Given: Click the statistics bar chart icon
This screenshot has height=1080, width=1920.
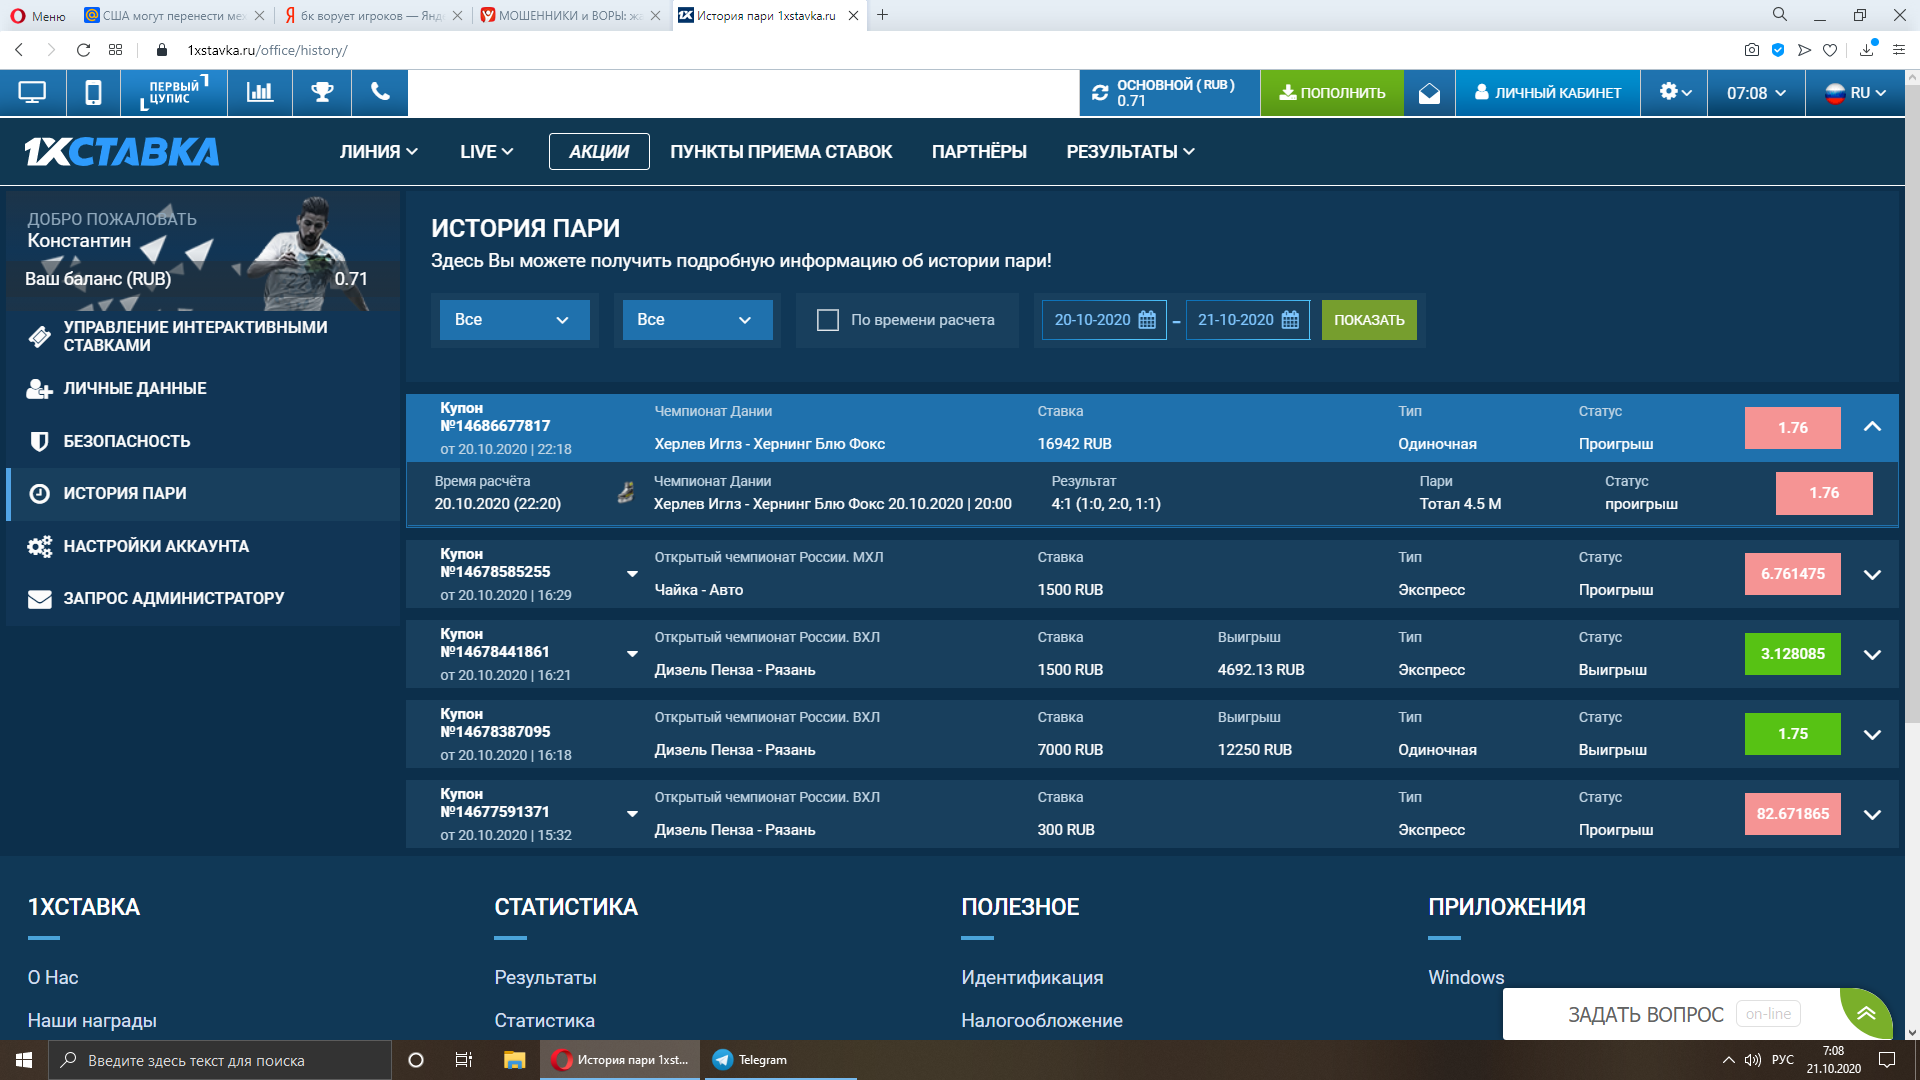Looking at the screenshot, I should 260,93.
